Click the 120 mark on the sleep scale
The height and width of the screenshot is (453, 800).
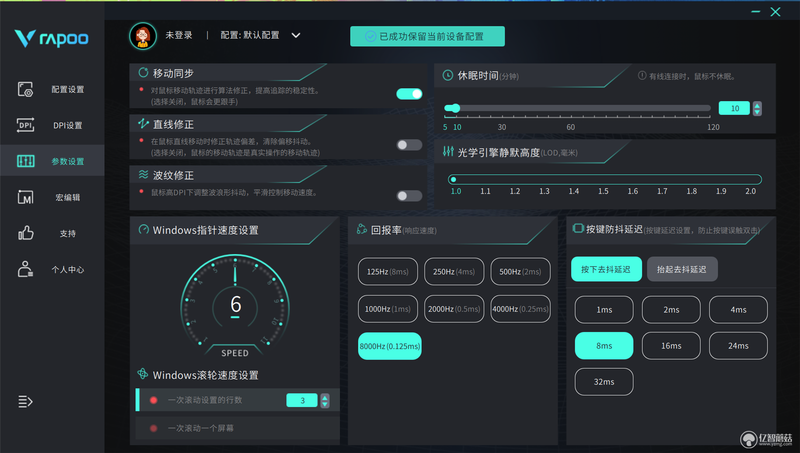(x=713, y=127)
